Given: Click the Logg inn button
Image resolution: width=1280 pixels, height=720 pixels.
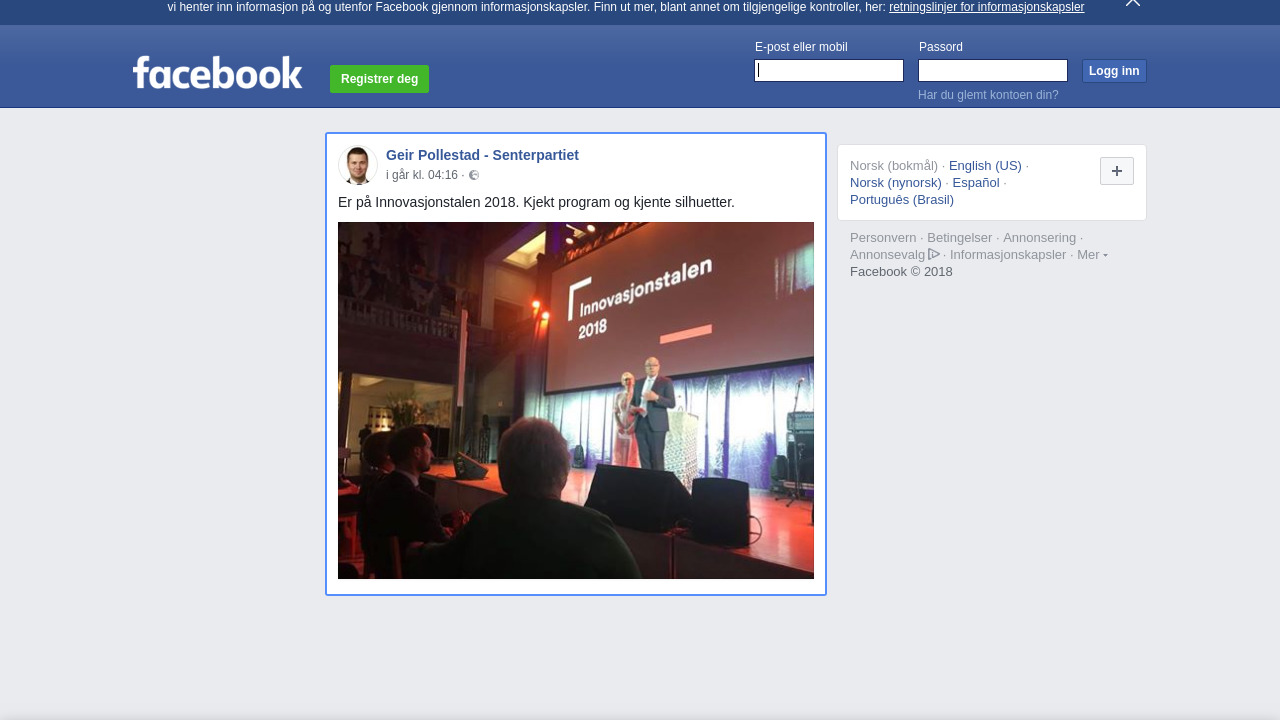Looking at the screenshot, I should pos(1114,71).
